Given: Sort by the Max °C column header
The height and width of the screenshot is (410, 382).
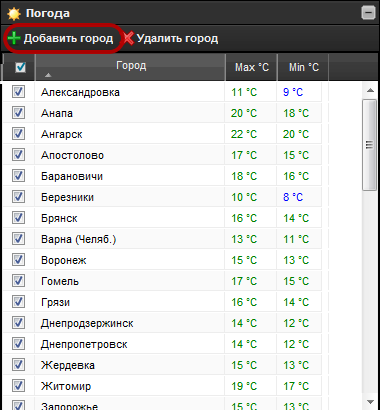Looking at the screenshot, I should click(x=252, y=67).
